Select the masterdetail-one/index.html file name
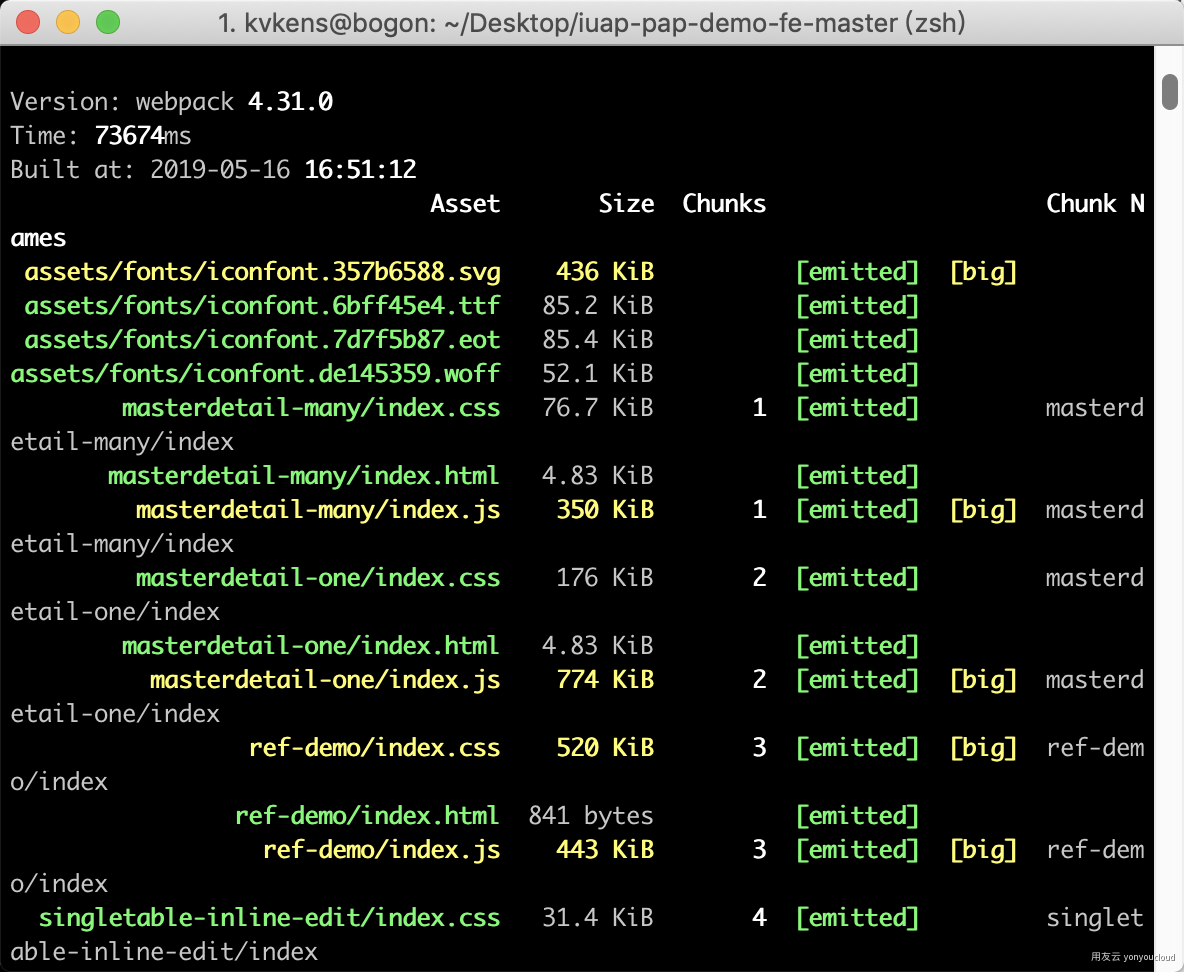 (311, 645)
